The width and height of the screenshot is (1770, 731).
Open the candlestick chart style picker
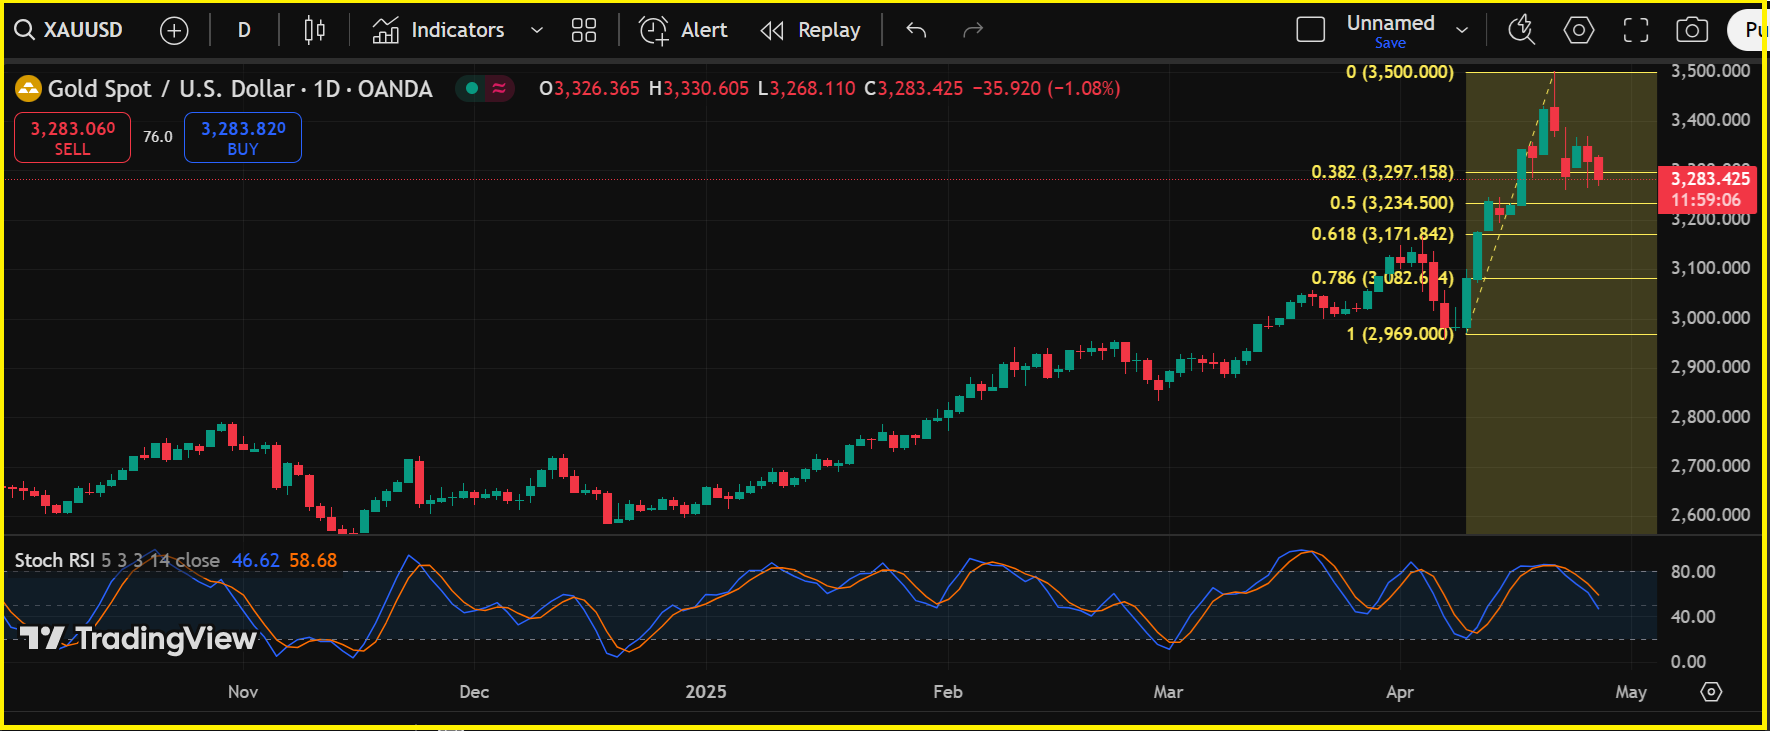coord(314,31)
